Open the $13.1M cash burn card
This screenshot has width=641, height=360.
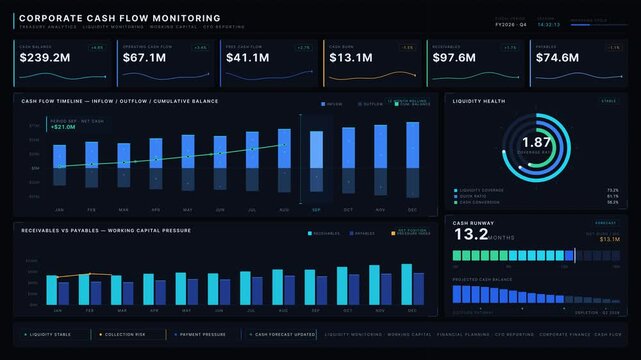pos(372,63)
